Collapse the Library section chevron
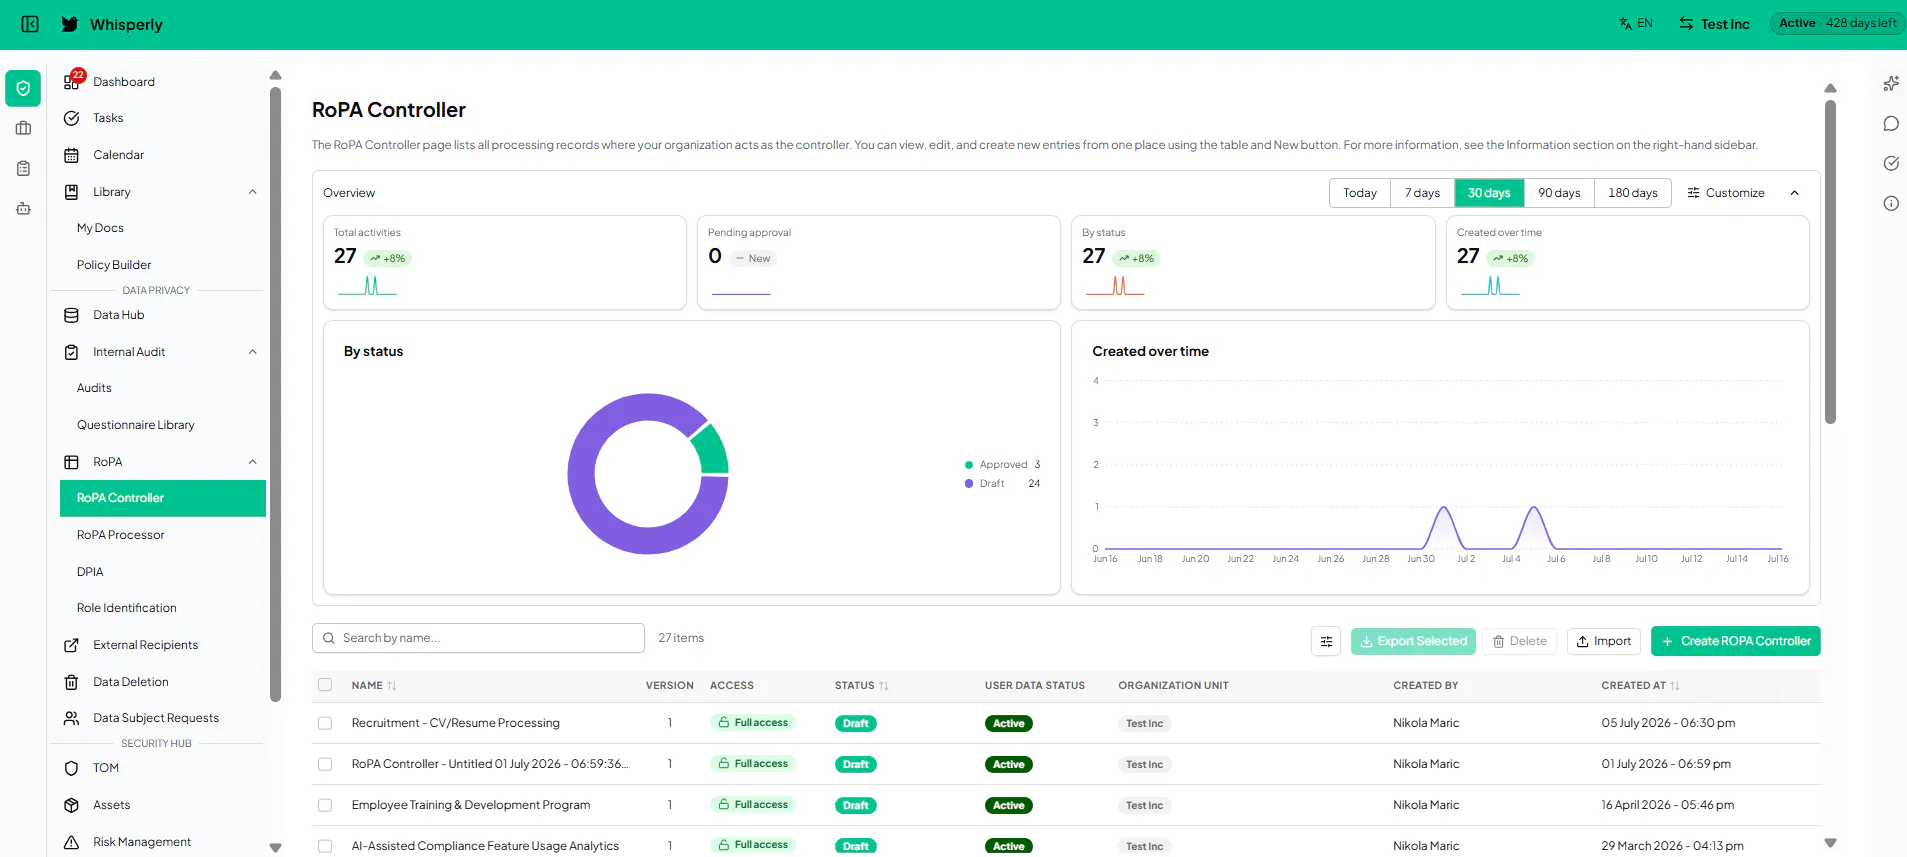This screenshot has width=1907, height=857. pos(253,192)
